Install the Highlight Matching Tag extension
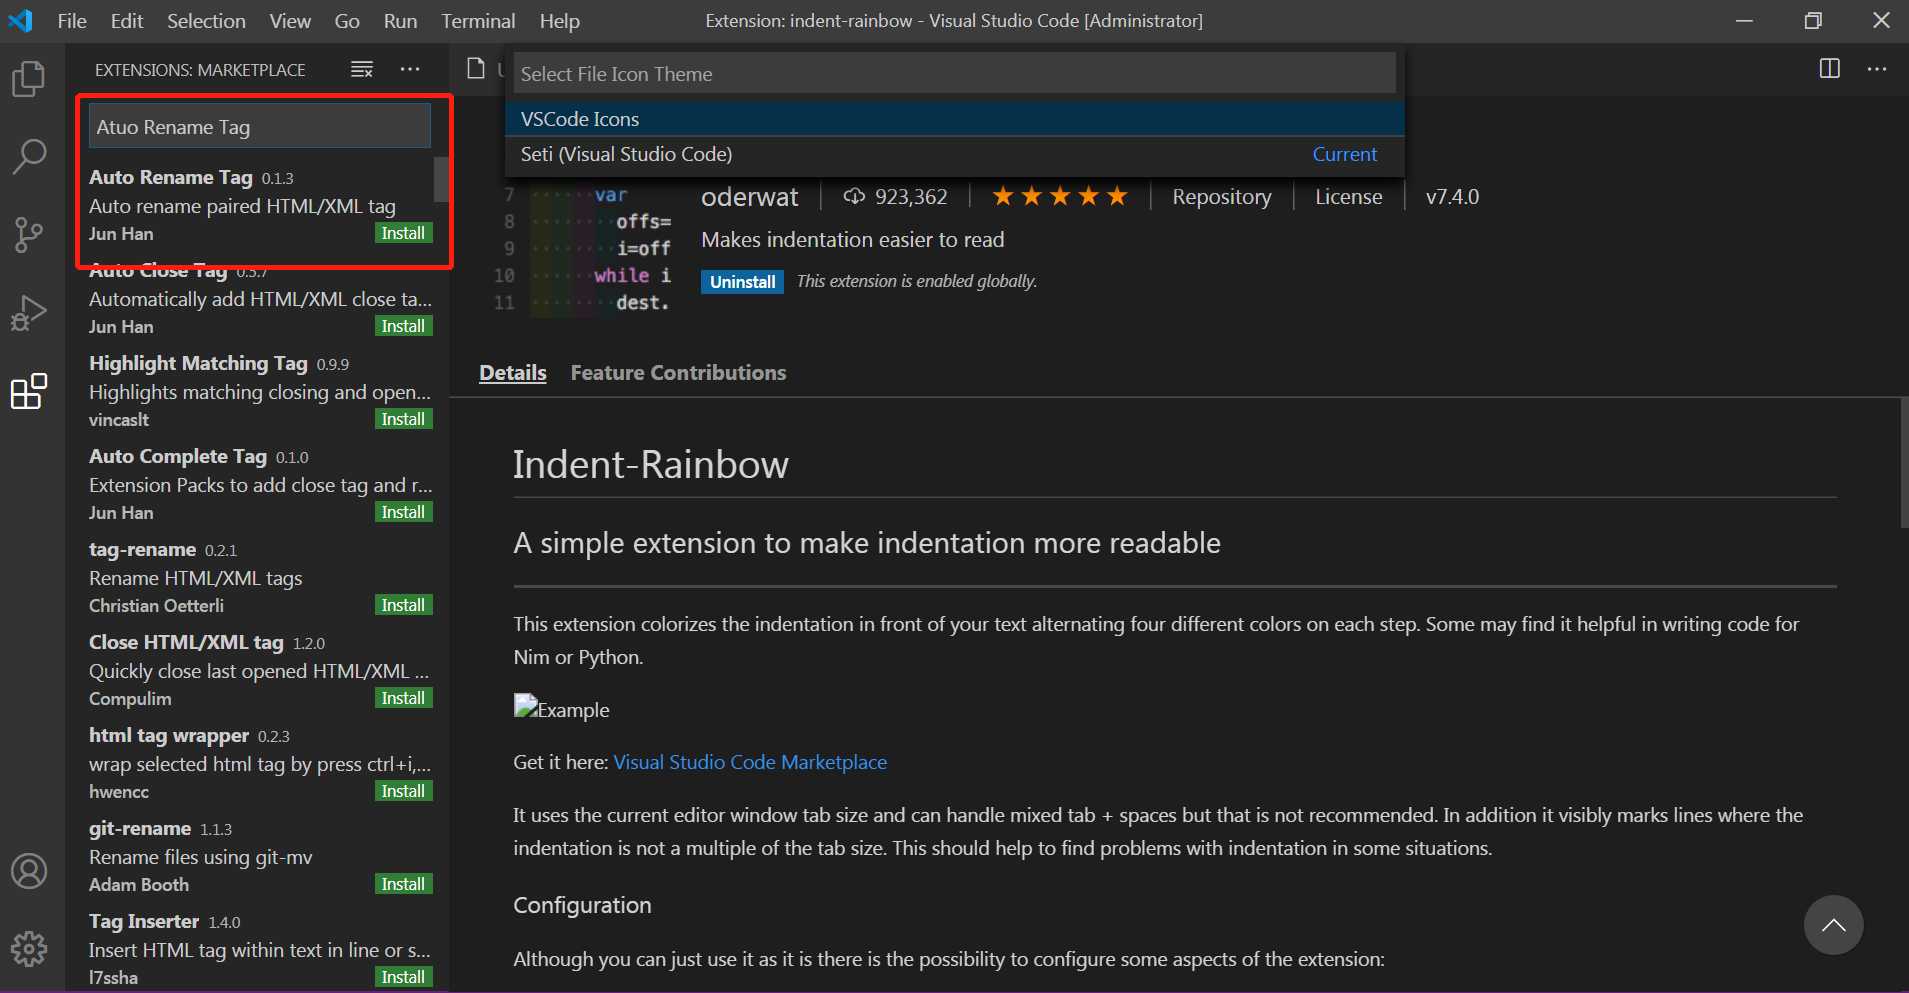The image size is (1909, 993). 404,419
